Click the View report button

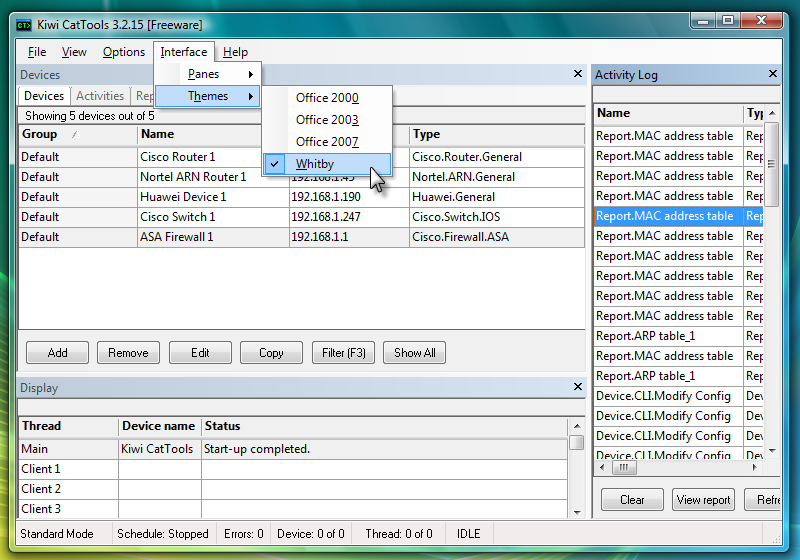(703, 500)
